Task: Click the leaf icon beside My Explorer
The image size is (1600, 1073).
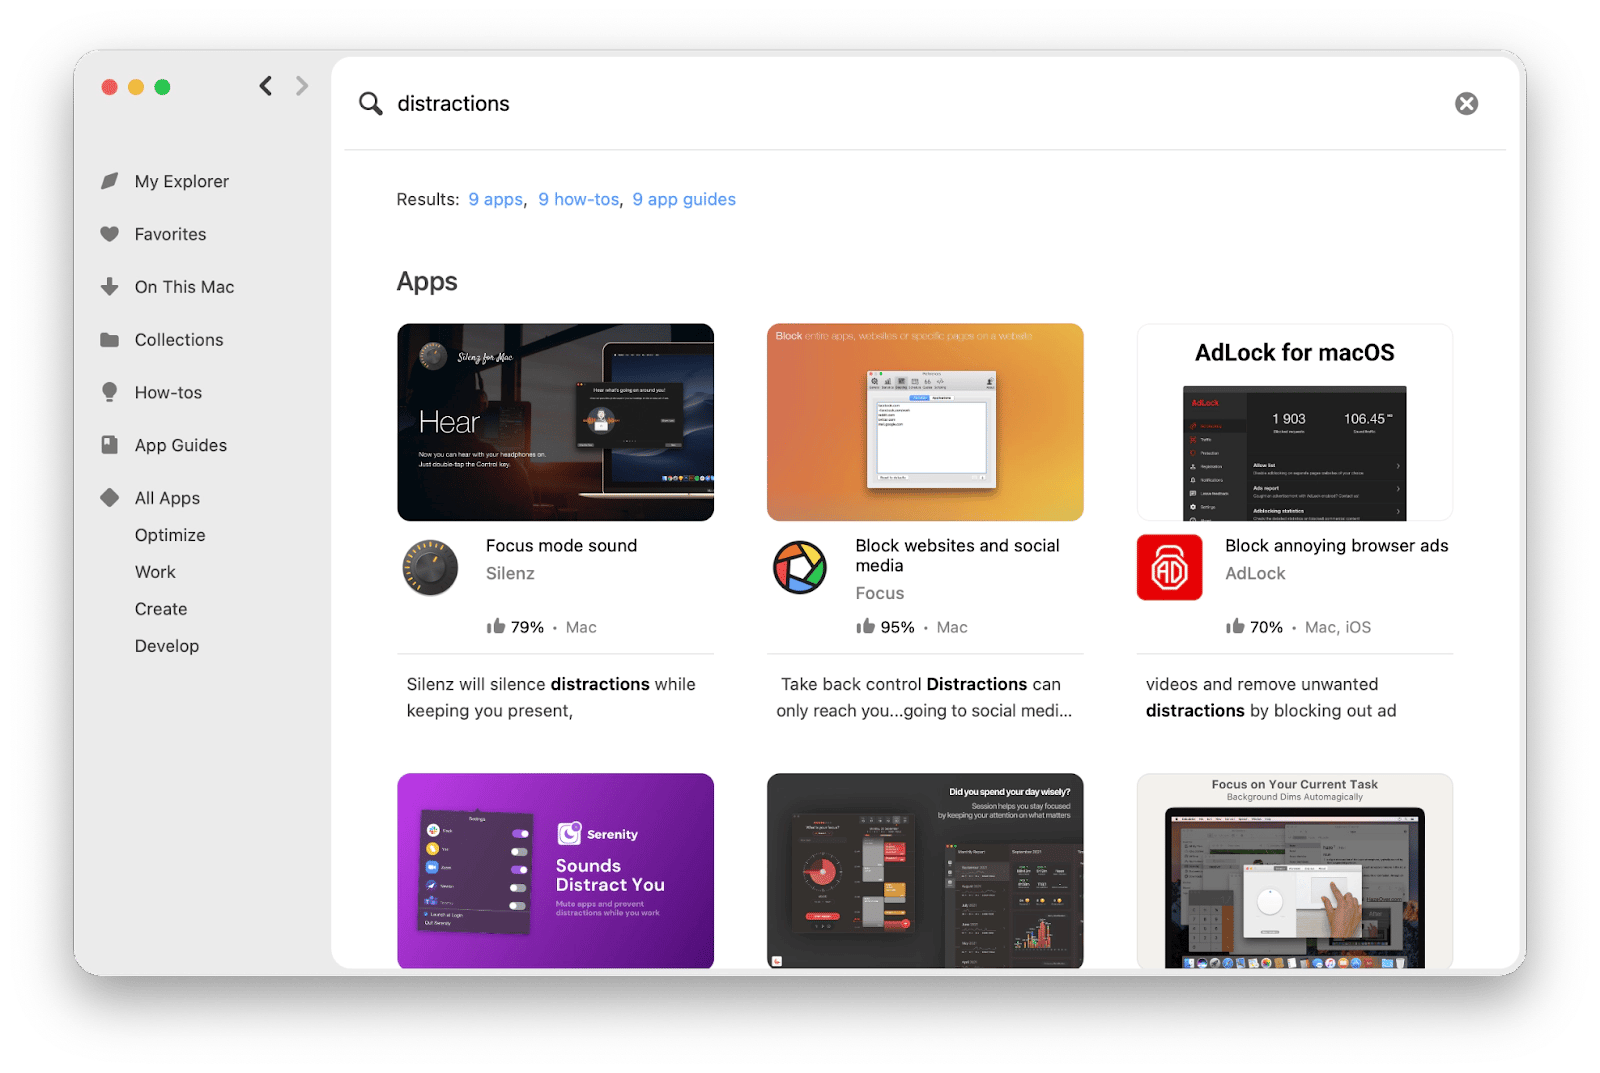Action: point(110,181)
